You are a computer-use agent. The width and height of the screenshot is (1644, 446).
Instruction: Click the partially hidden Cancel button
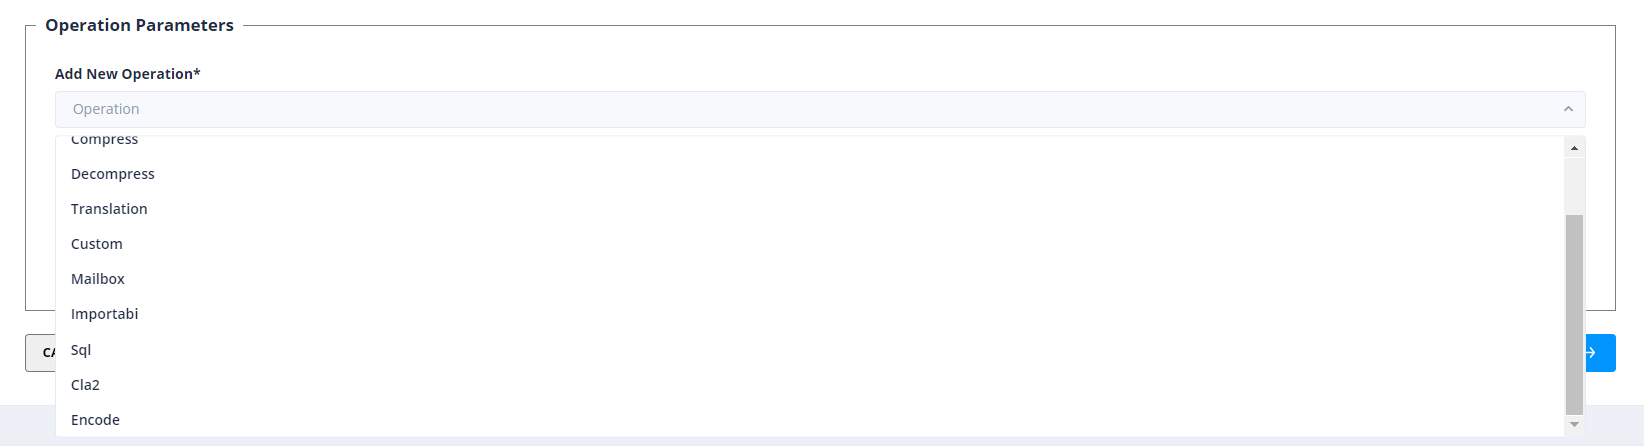coord(40,353)
